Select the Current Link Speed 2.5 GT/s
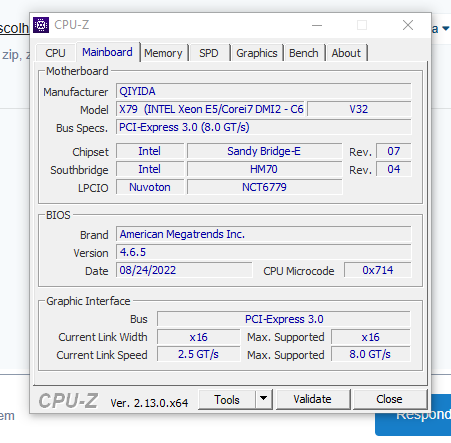Viewport: 451px width, 443px height. coord(199,354)
